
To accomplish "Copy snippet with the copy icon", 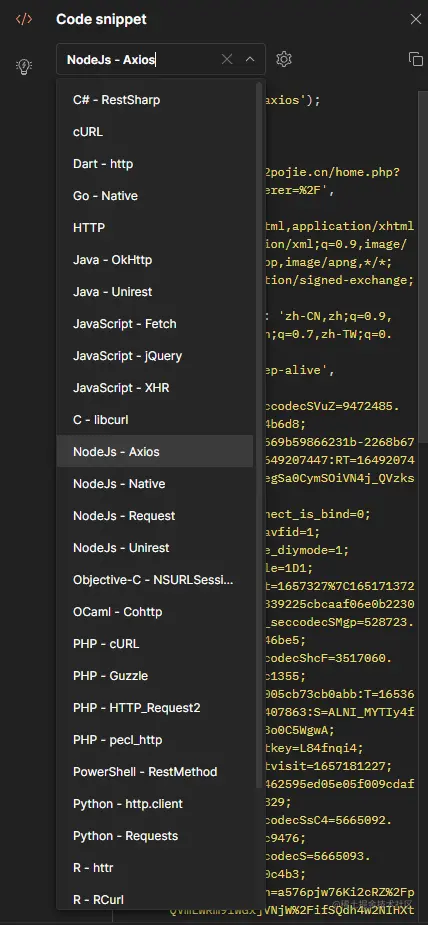I will [416, 59].
